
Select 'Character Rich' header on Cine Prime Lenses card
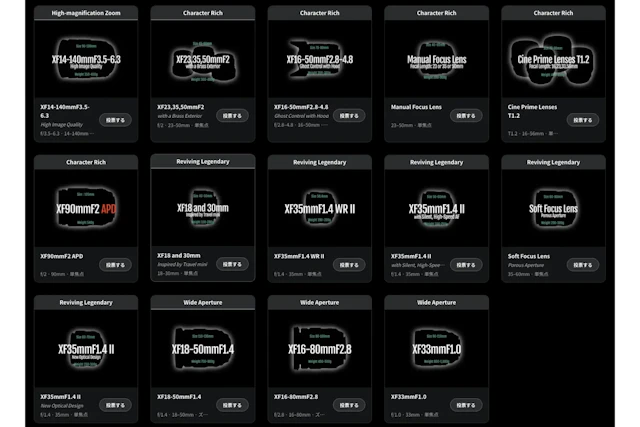(x=553, y=13)
